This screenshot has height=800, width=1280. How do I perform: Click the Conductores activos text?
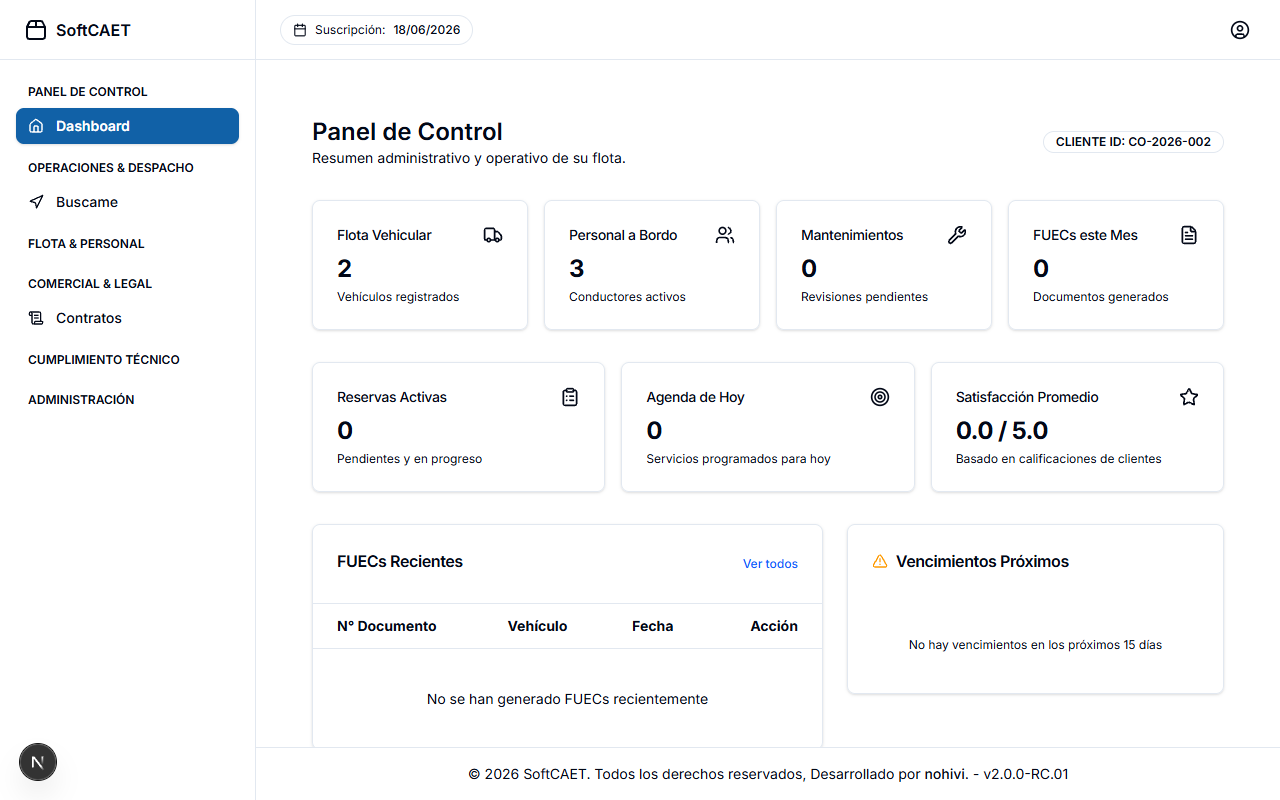627,297
